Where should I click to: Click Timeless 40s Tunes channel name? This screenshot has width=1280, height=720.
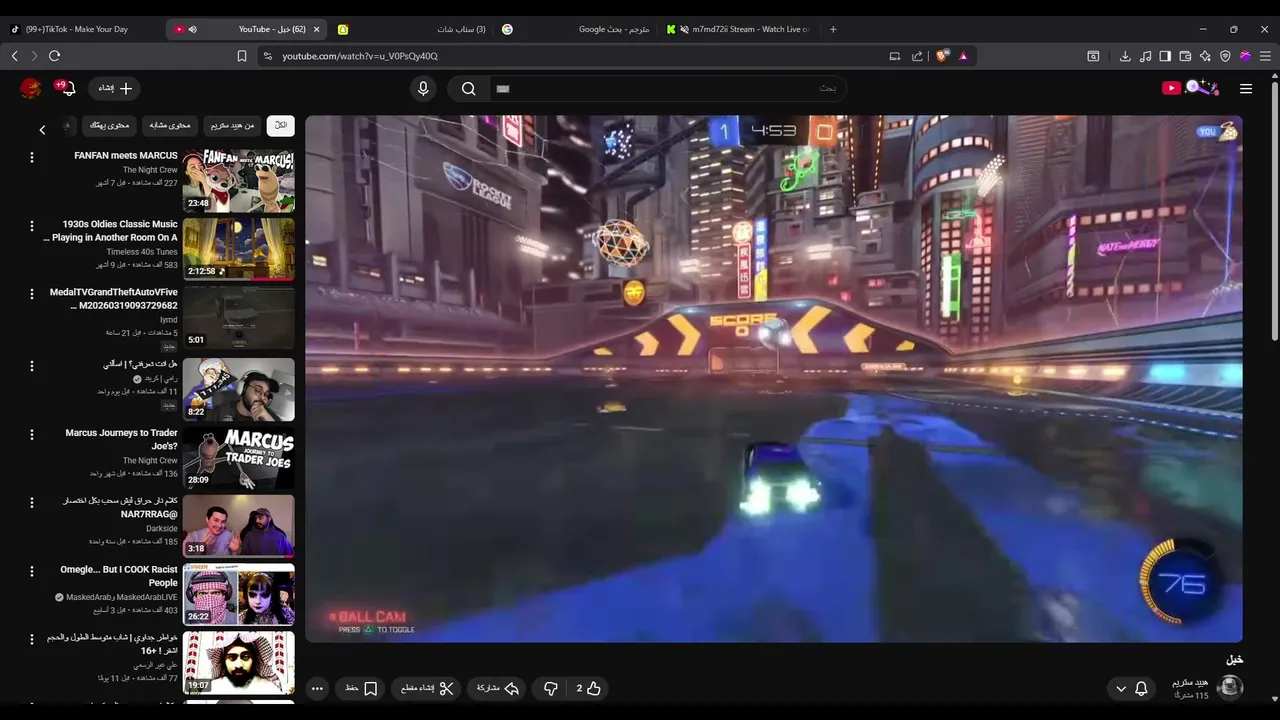(142, 252)
